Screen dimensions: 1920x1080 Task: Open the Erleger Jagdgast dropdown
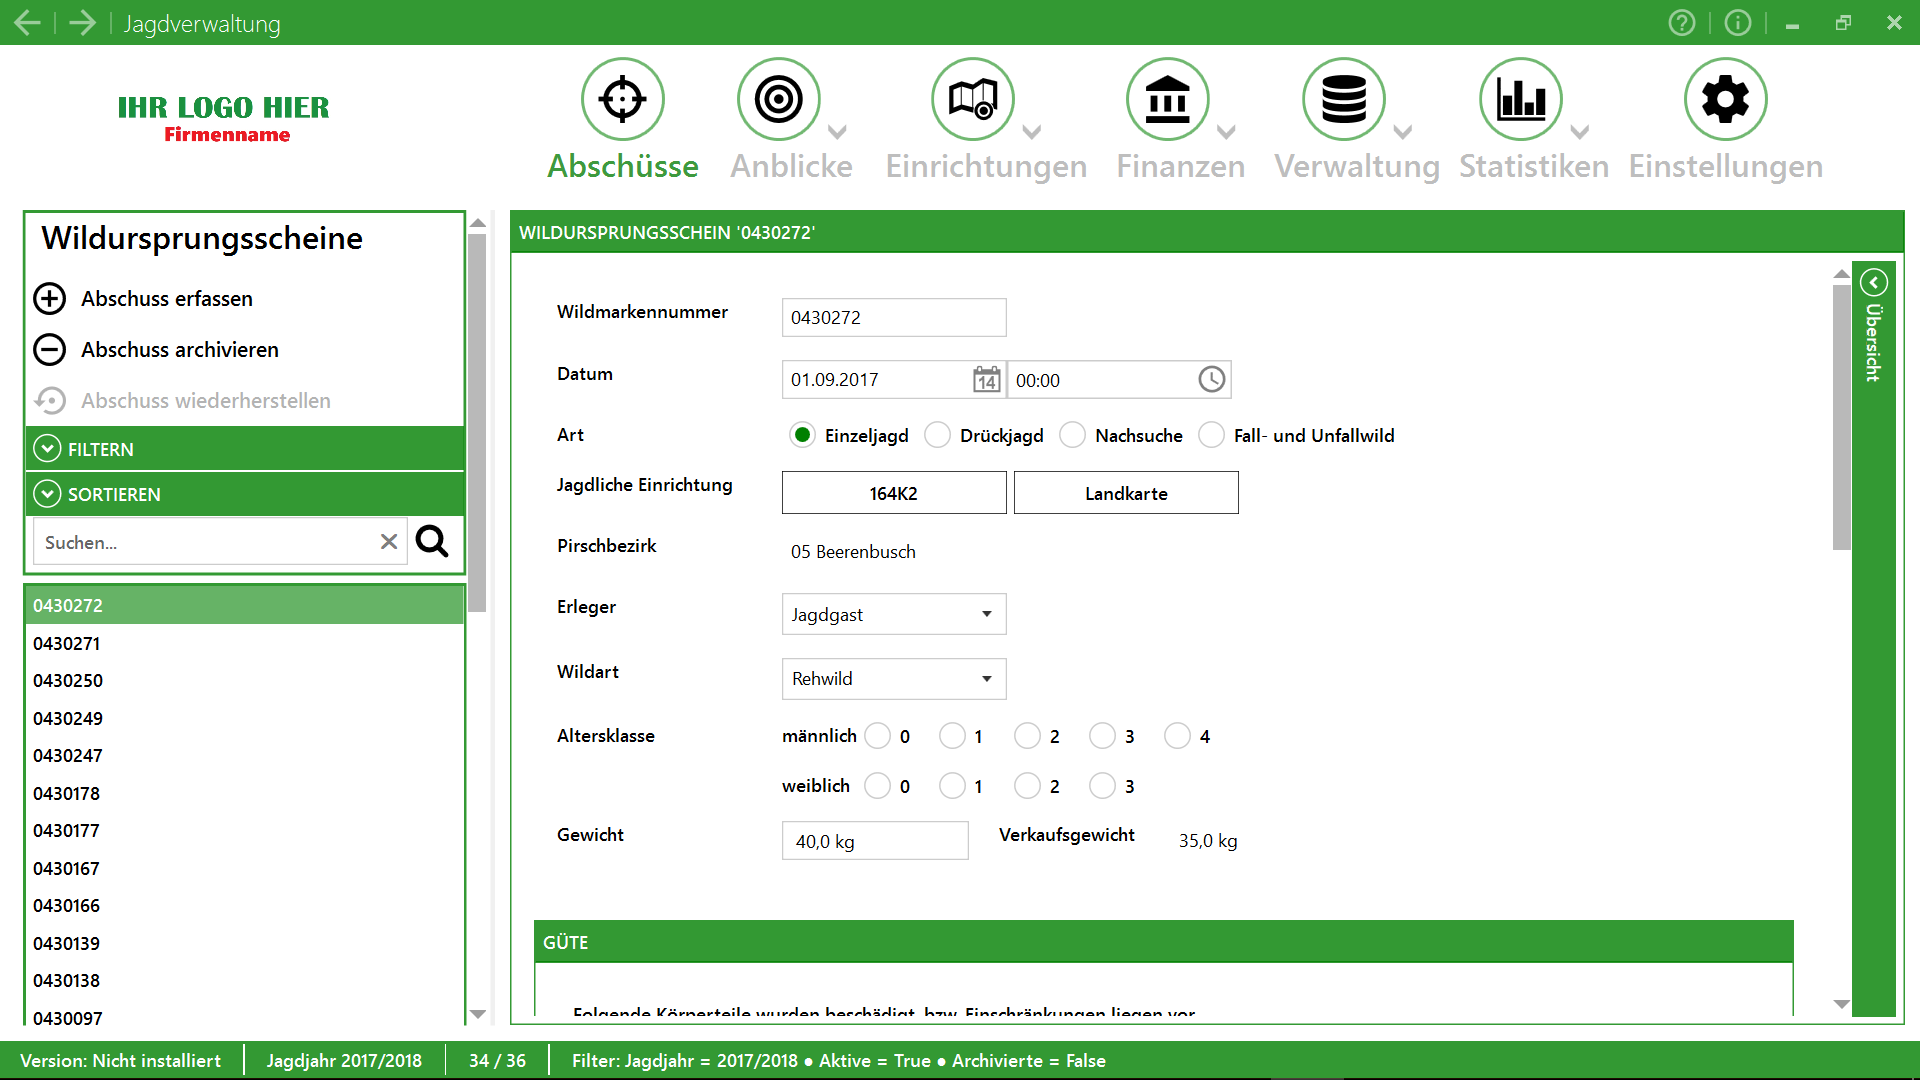click(x=894, y=614)
